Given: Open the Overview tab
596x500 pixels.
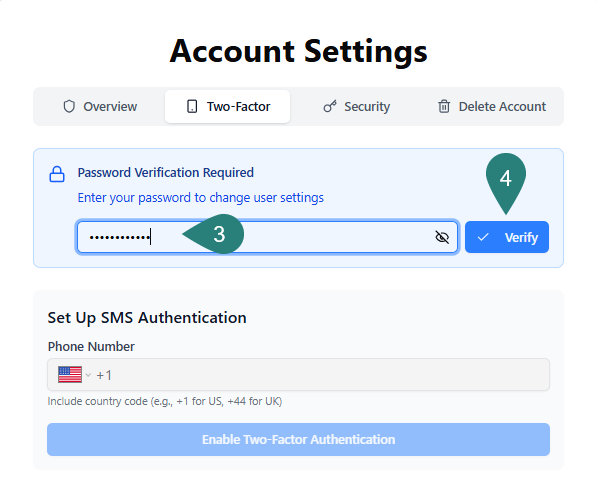Looking at the screenshot, I should pos(100,106).
